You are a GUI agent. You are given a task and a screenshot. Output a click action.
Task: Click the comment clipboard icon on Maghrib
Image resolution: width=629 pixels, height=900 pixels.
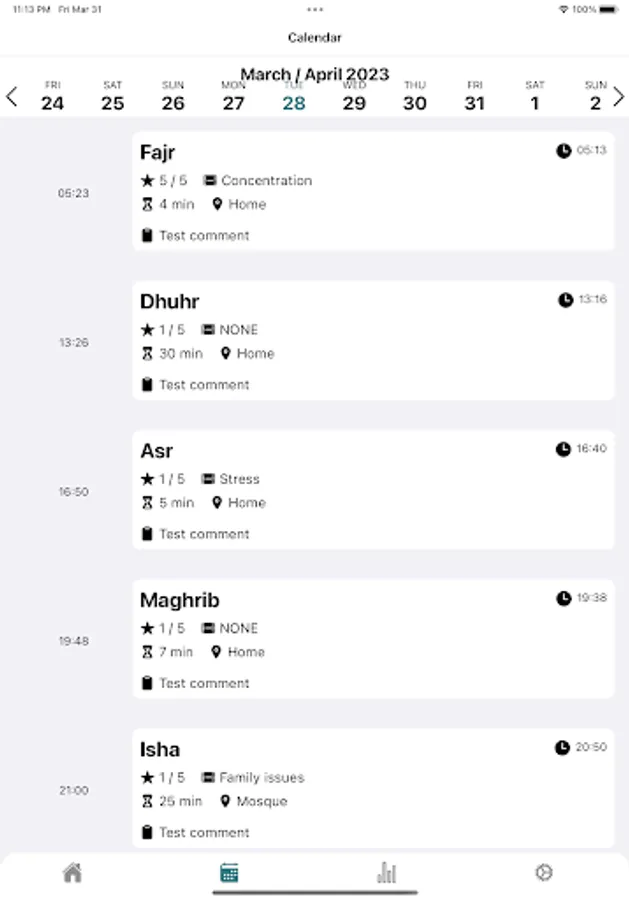point(147,683)
